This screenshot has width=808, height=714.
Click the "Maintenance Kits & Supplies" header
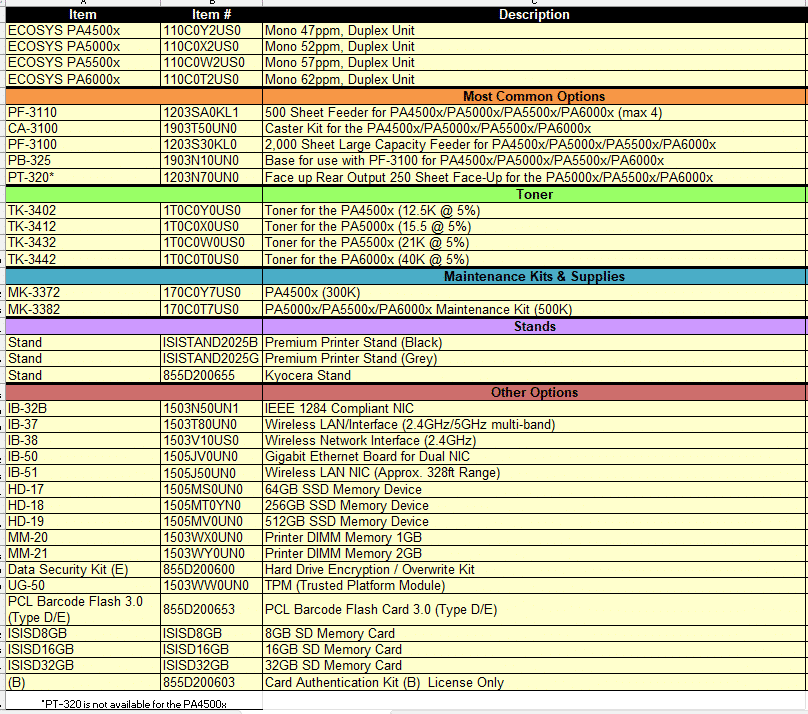[x=534, y=276]
